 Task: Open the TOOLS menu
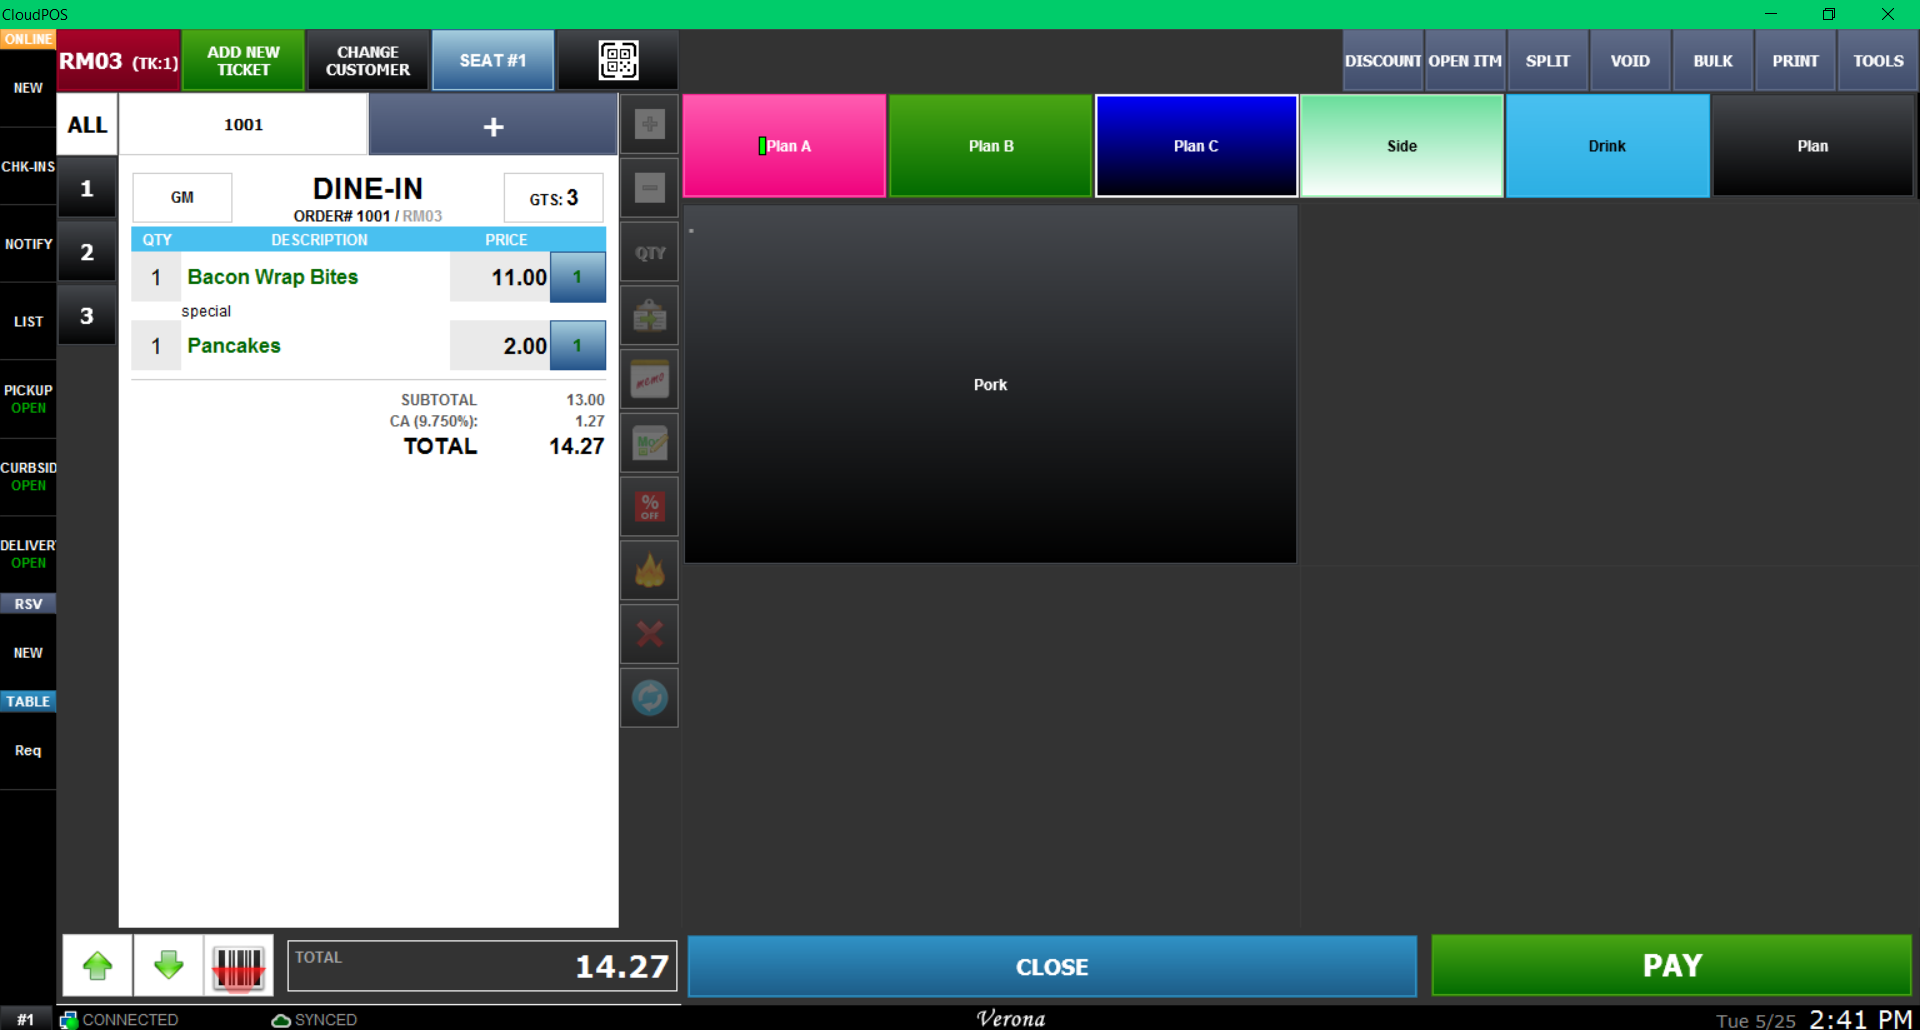coord(1877,61)
